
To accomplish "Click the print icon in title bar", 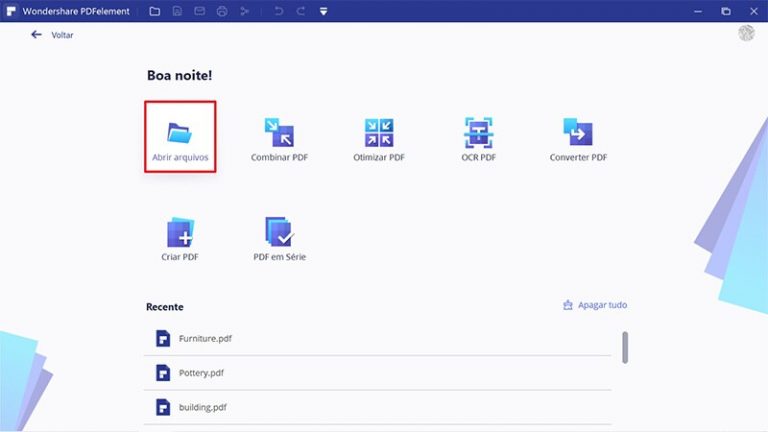I will pos(222,11).
